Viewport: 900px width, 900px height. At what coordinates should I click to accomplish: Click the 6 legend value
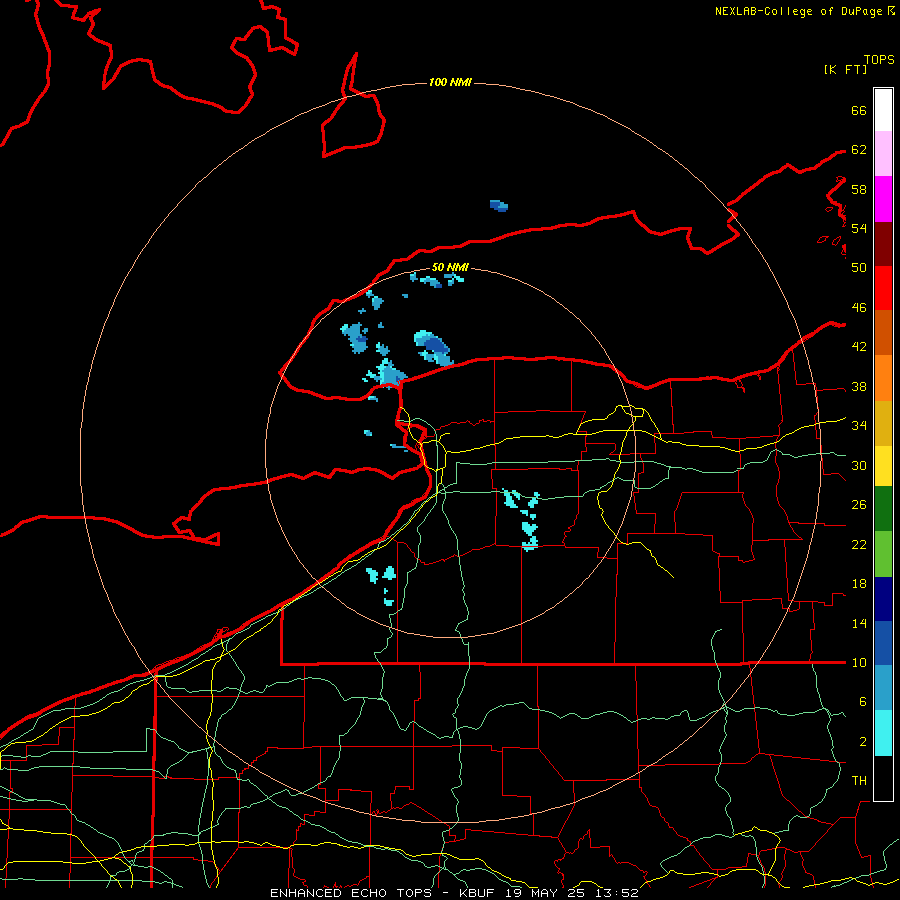tap(862, 702)
